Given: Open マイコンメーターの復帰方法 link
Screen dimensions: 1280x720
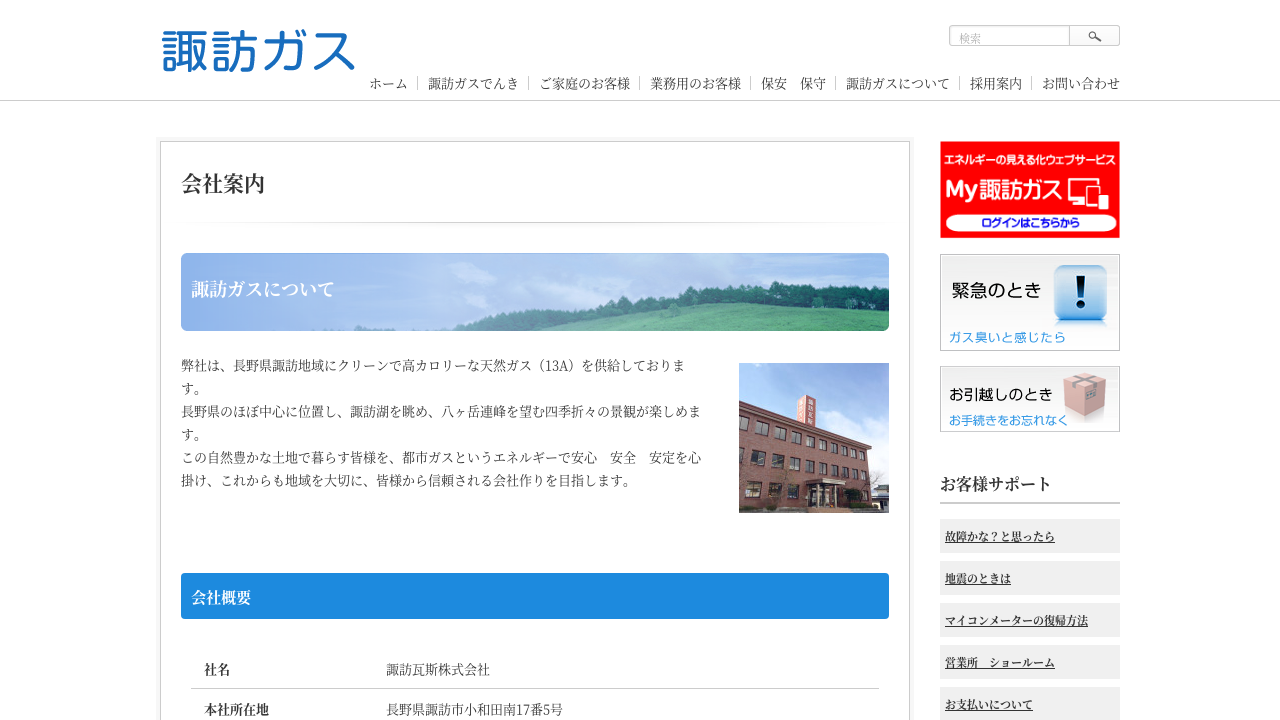Looking at the screenshot, I should pyautogui.click(x=1016, y=620).
